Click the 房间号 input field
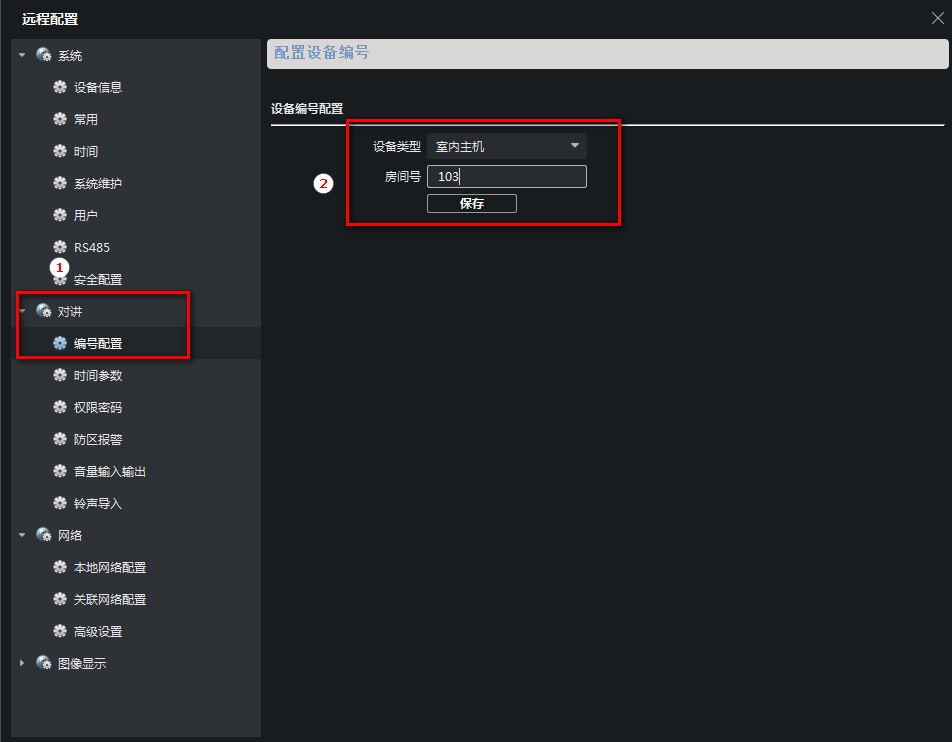 coord(506,177)
